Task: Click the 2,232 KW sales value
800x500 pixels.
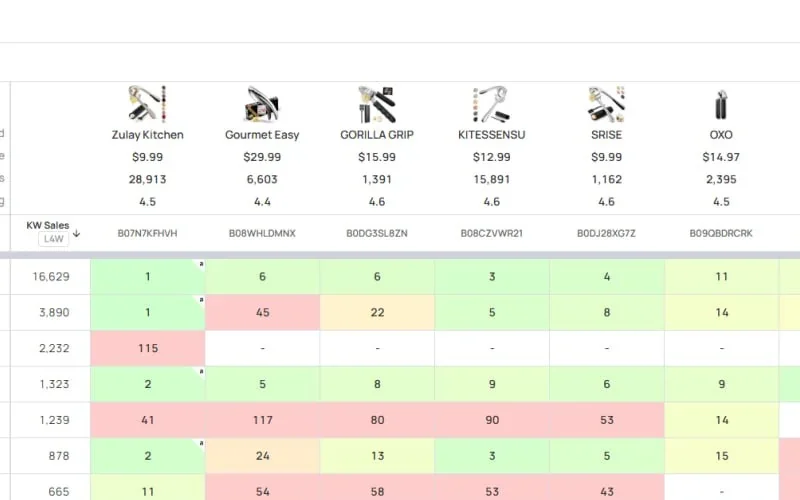Action: 54,348
